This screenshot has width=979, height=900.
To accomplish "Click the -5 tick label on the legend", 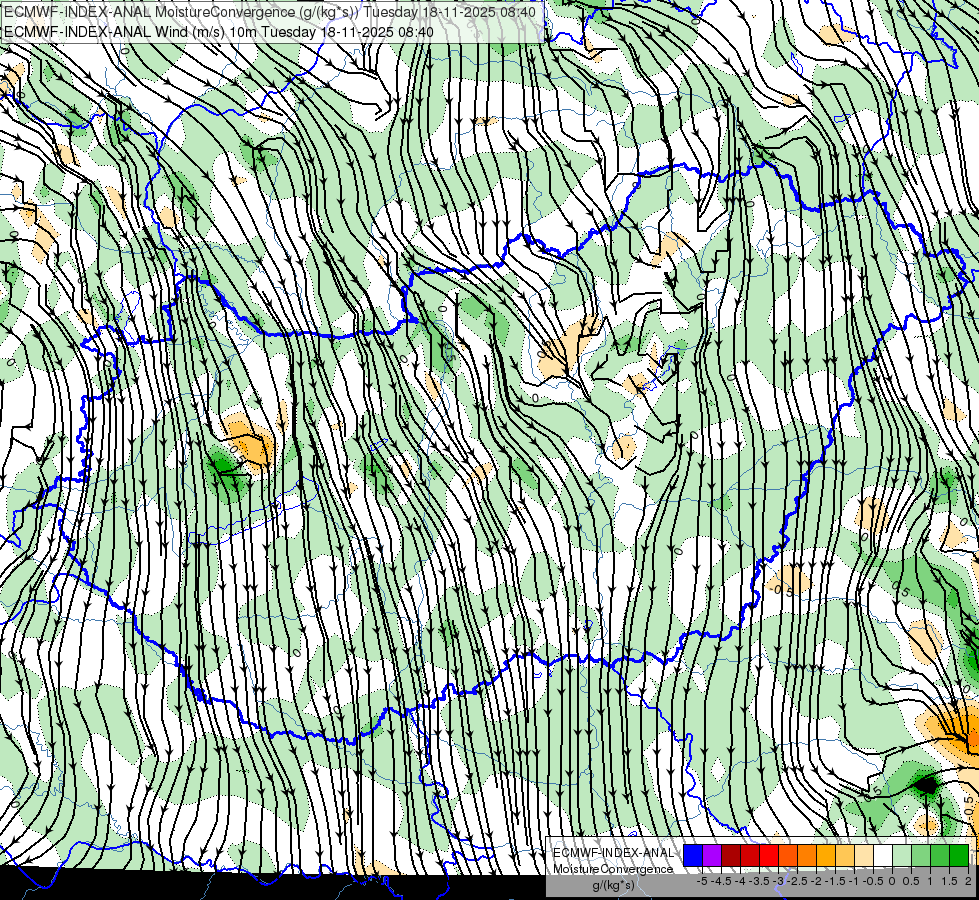I will point(702,881).
